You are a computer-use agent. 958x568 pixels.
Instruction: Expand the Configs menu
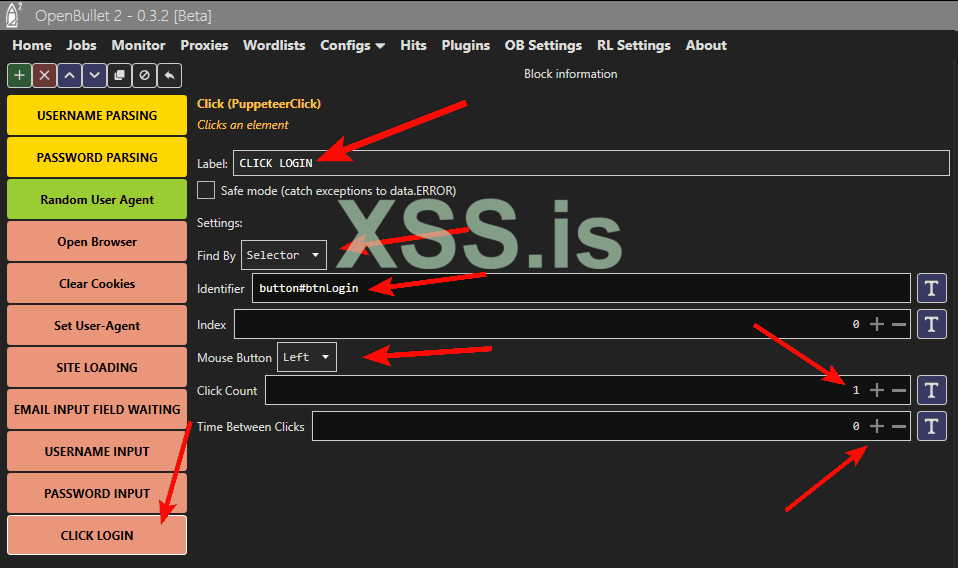(353, 46)
